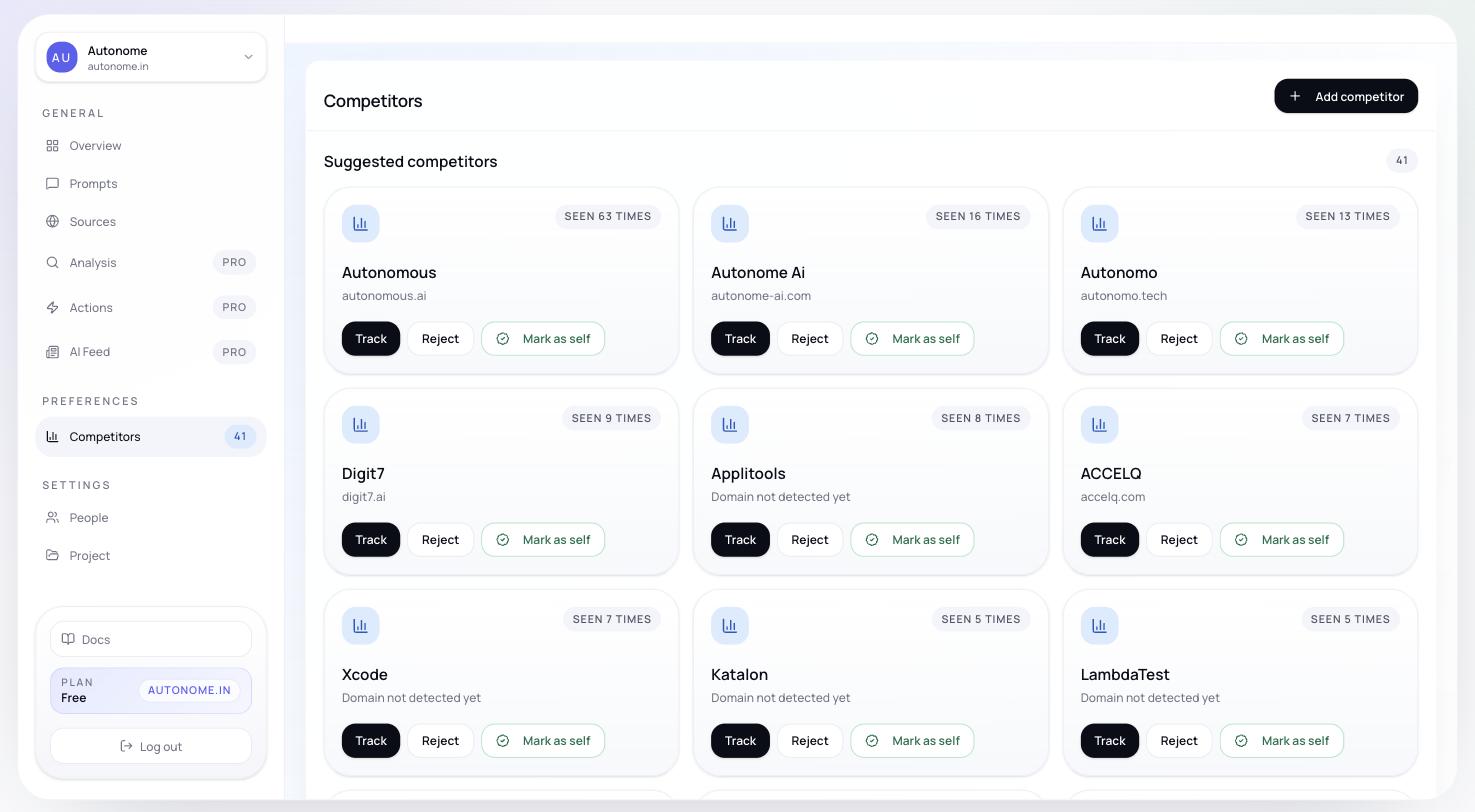
Task: Click the AUTONOME.IN plan badge
Action: point(189,690)
